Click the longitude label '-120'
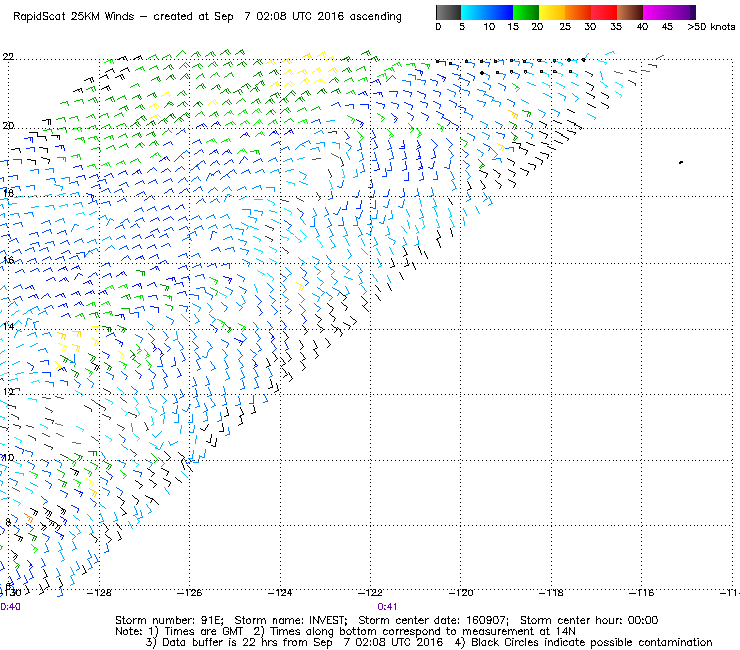This screenshot has width=740, height=650. click(461, 592)
